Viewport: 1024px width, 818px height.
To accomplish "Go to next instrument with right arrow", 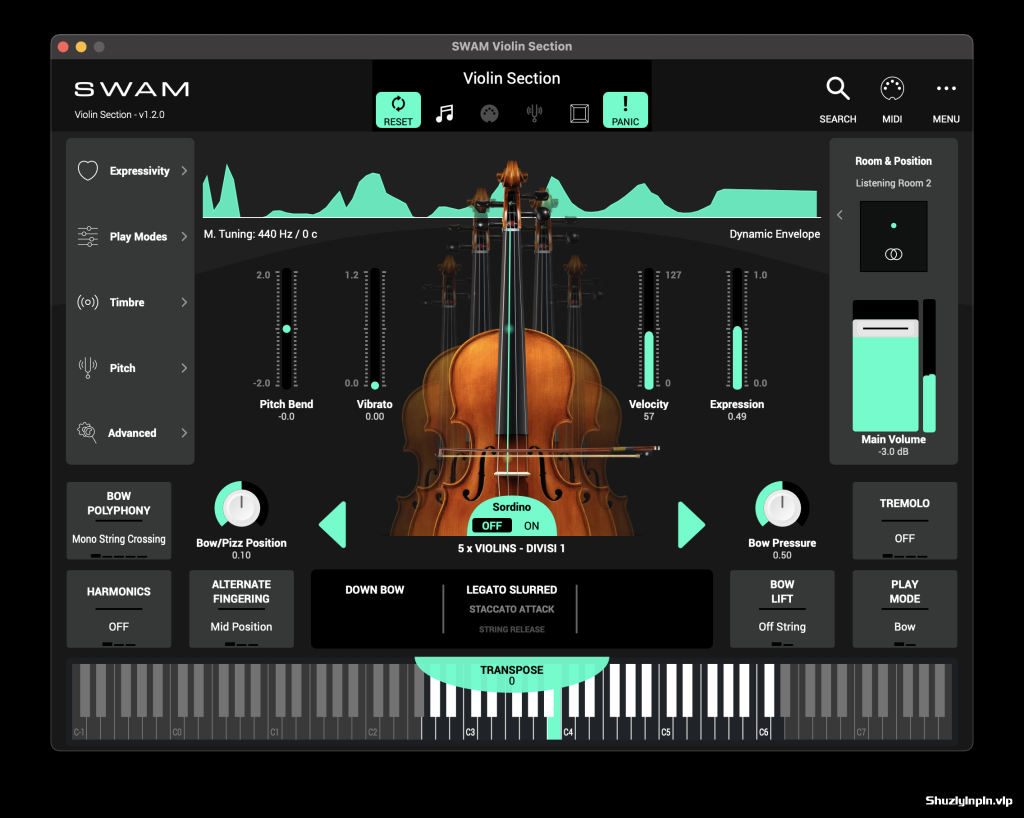I will click(691, 525).
